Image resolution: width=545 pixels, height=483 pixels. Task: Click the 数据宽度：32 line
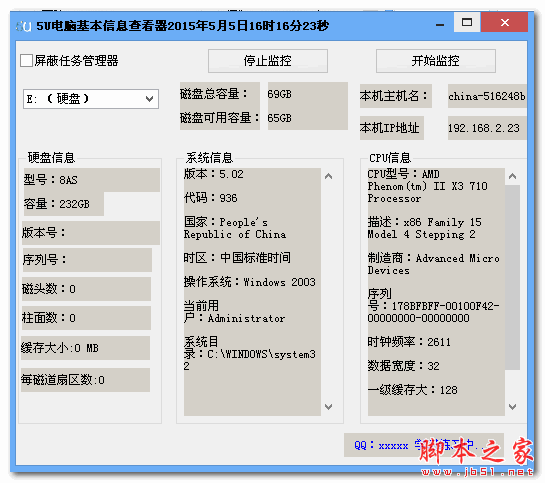click(x=404, y=366)
